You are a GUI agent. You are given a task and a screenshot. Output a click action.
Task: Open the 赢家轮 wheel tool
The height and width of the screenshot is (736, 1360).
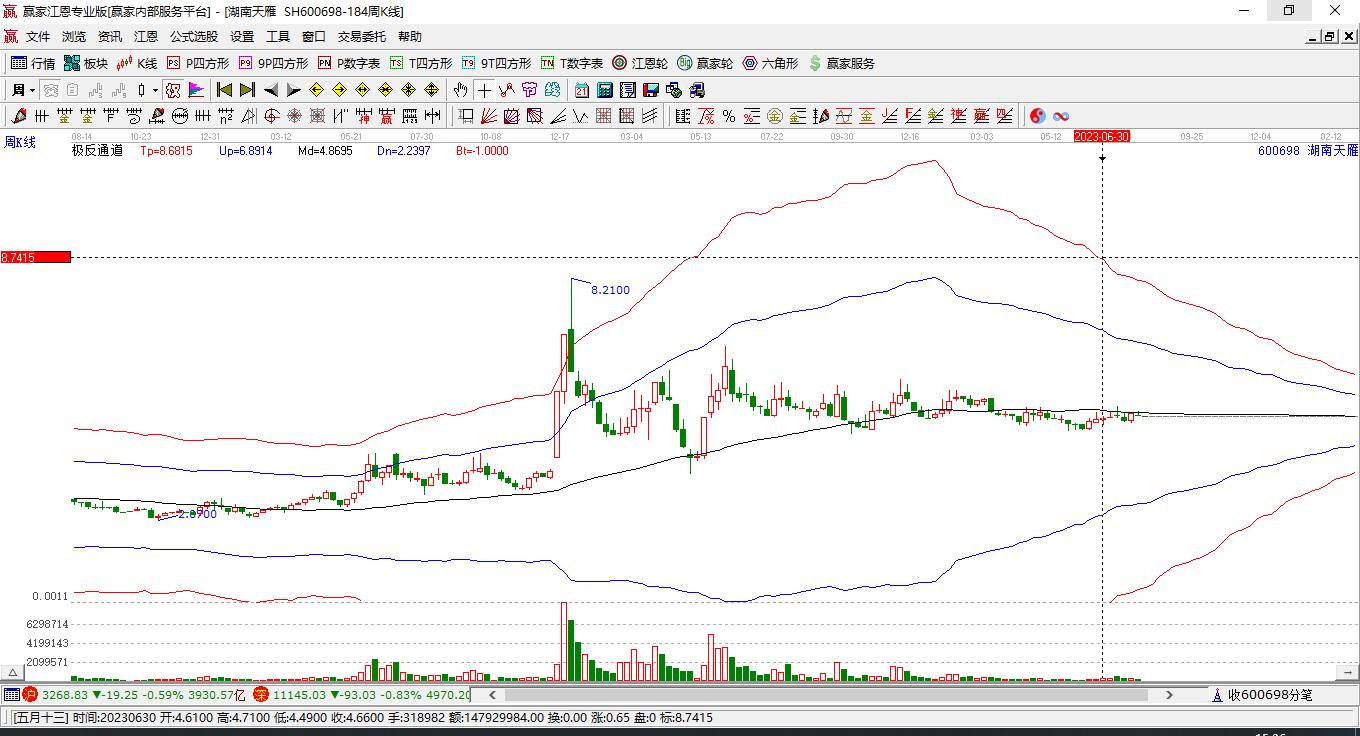pyautogui.click(x=705, y=63)
